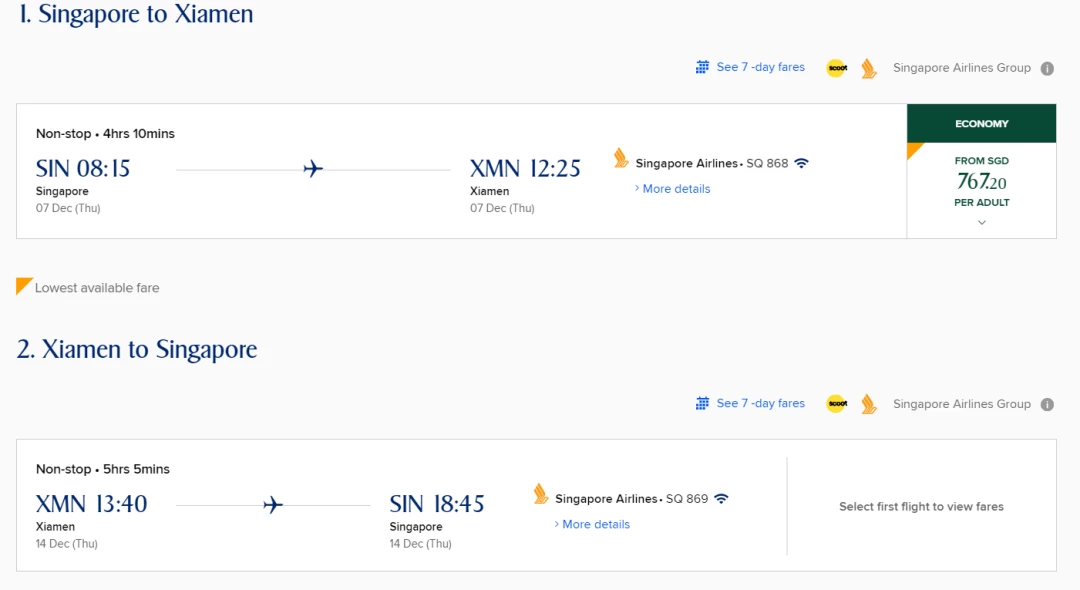
Task: Click the orange Lowest available fare marker
Action: click(24, 286)
